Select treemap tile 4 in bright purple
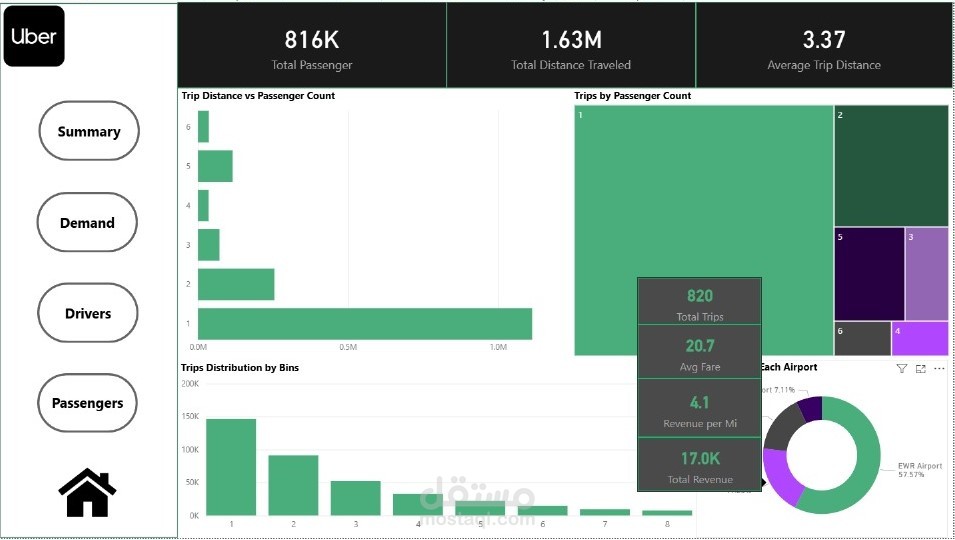This screenshot has height=540, width=955. coord(920,338)
